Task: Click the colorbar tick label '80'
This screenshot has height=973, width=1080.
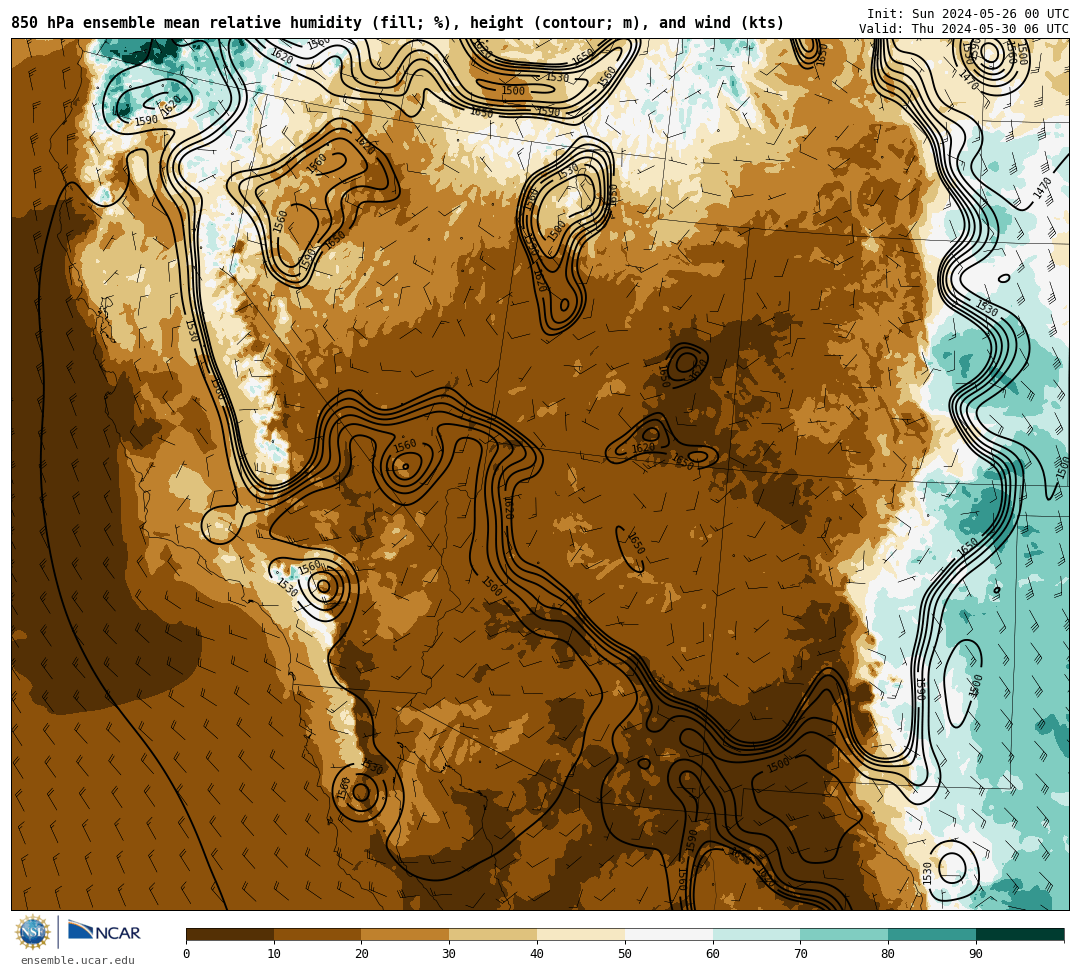Action: pyautogui.click(x=889, y=954)
